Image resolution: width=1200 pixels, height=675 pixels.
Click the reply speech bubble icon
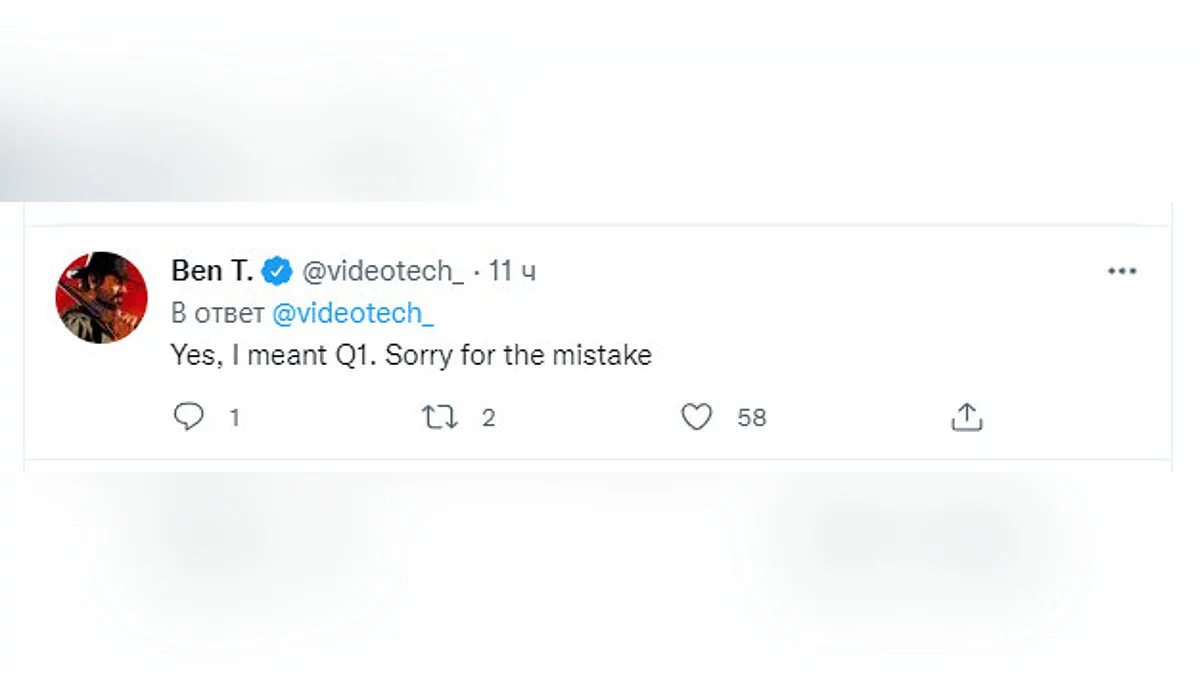coord(189,417)
